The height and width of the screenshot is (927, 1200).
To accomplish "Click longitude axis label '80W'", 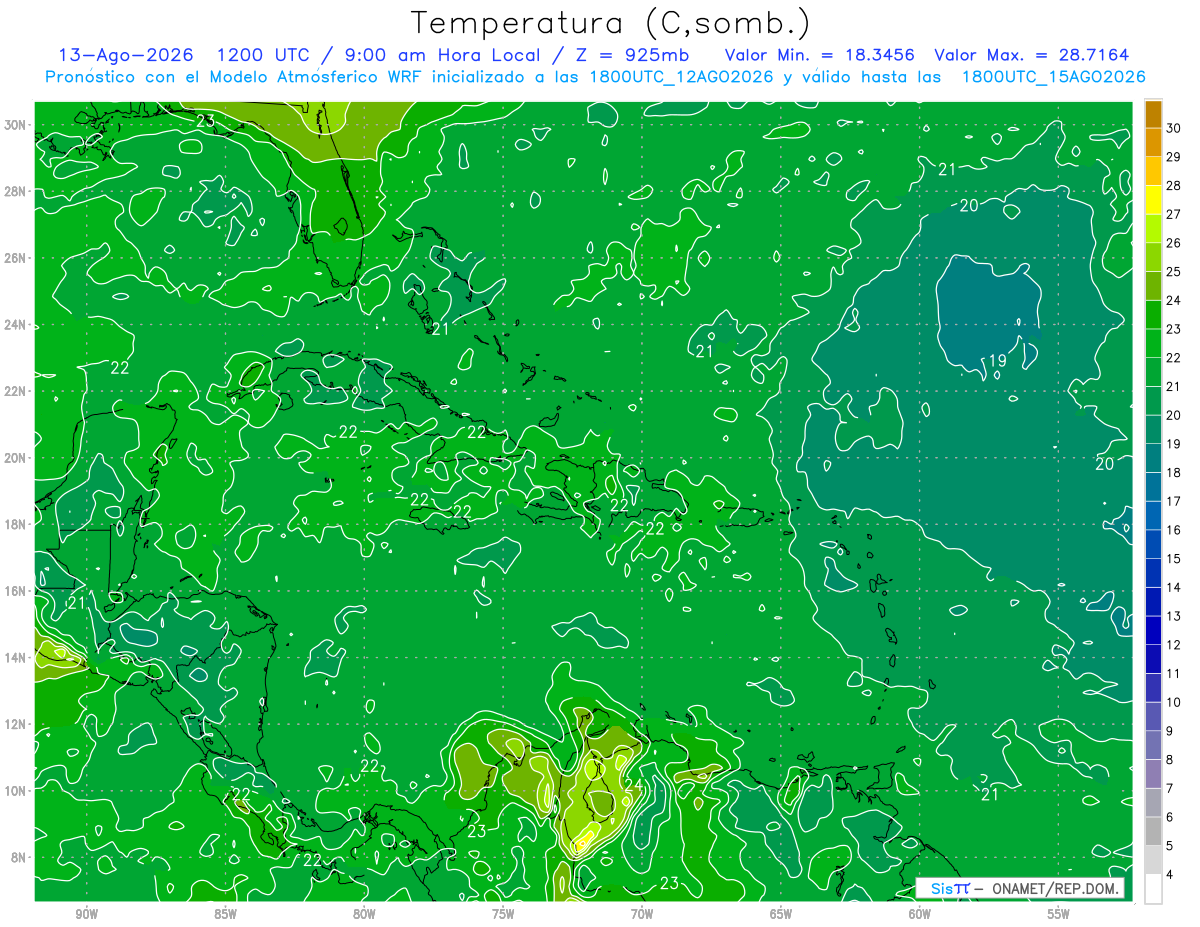I will click(x=365, y=914).
